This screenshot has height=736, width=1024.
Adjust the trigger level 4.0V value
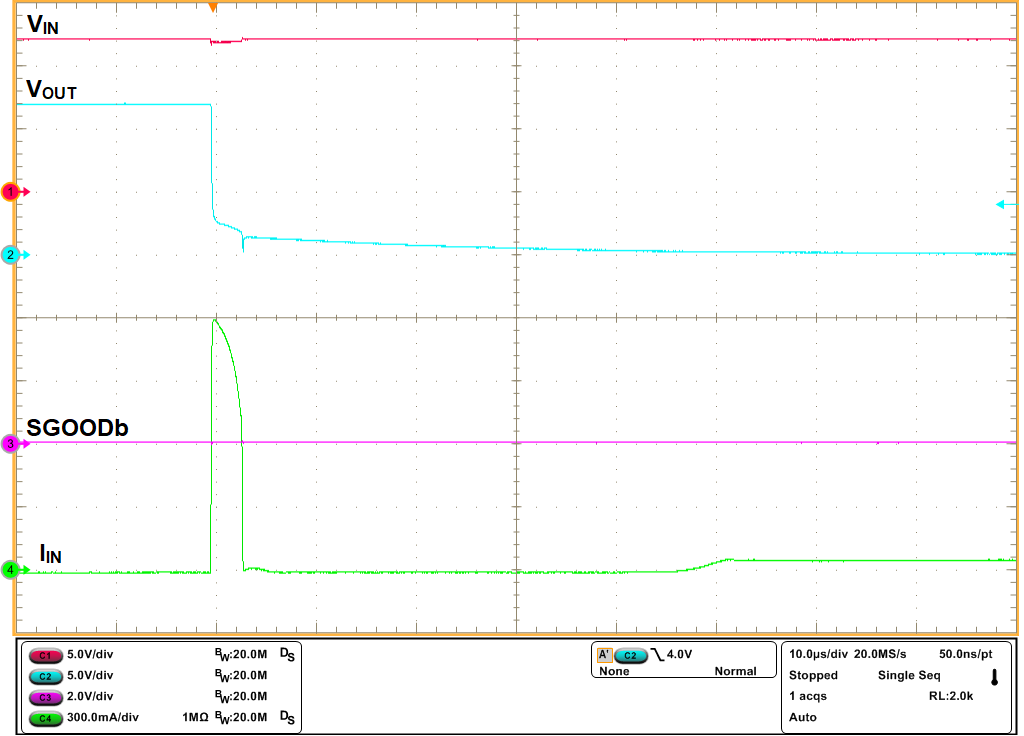coord(678,654)
